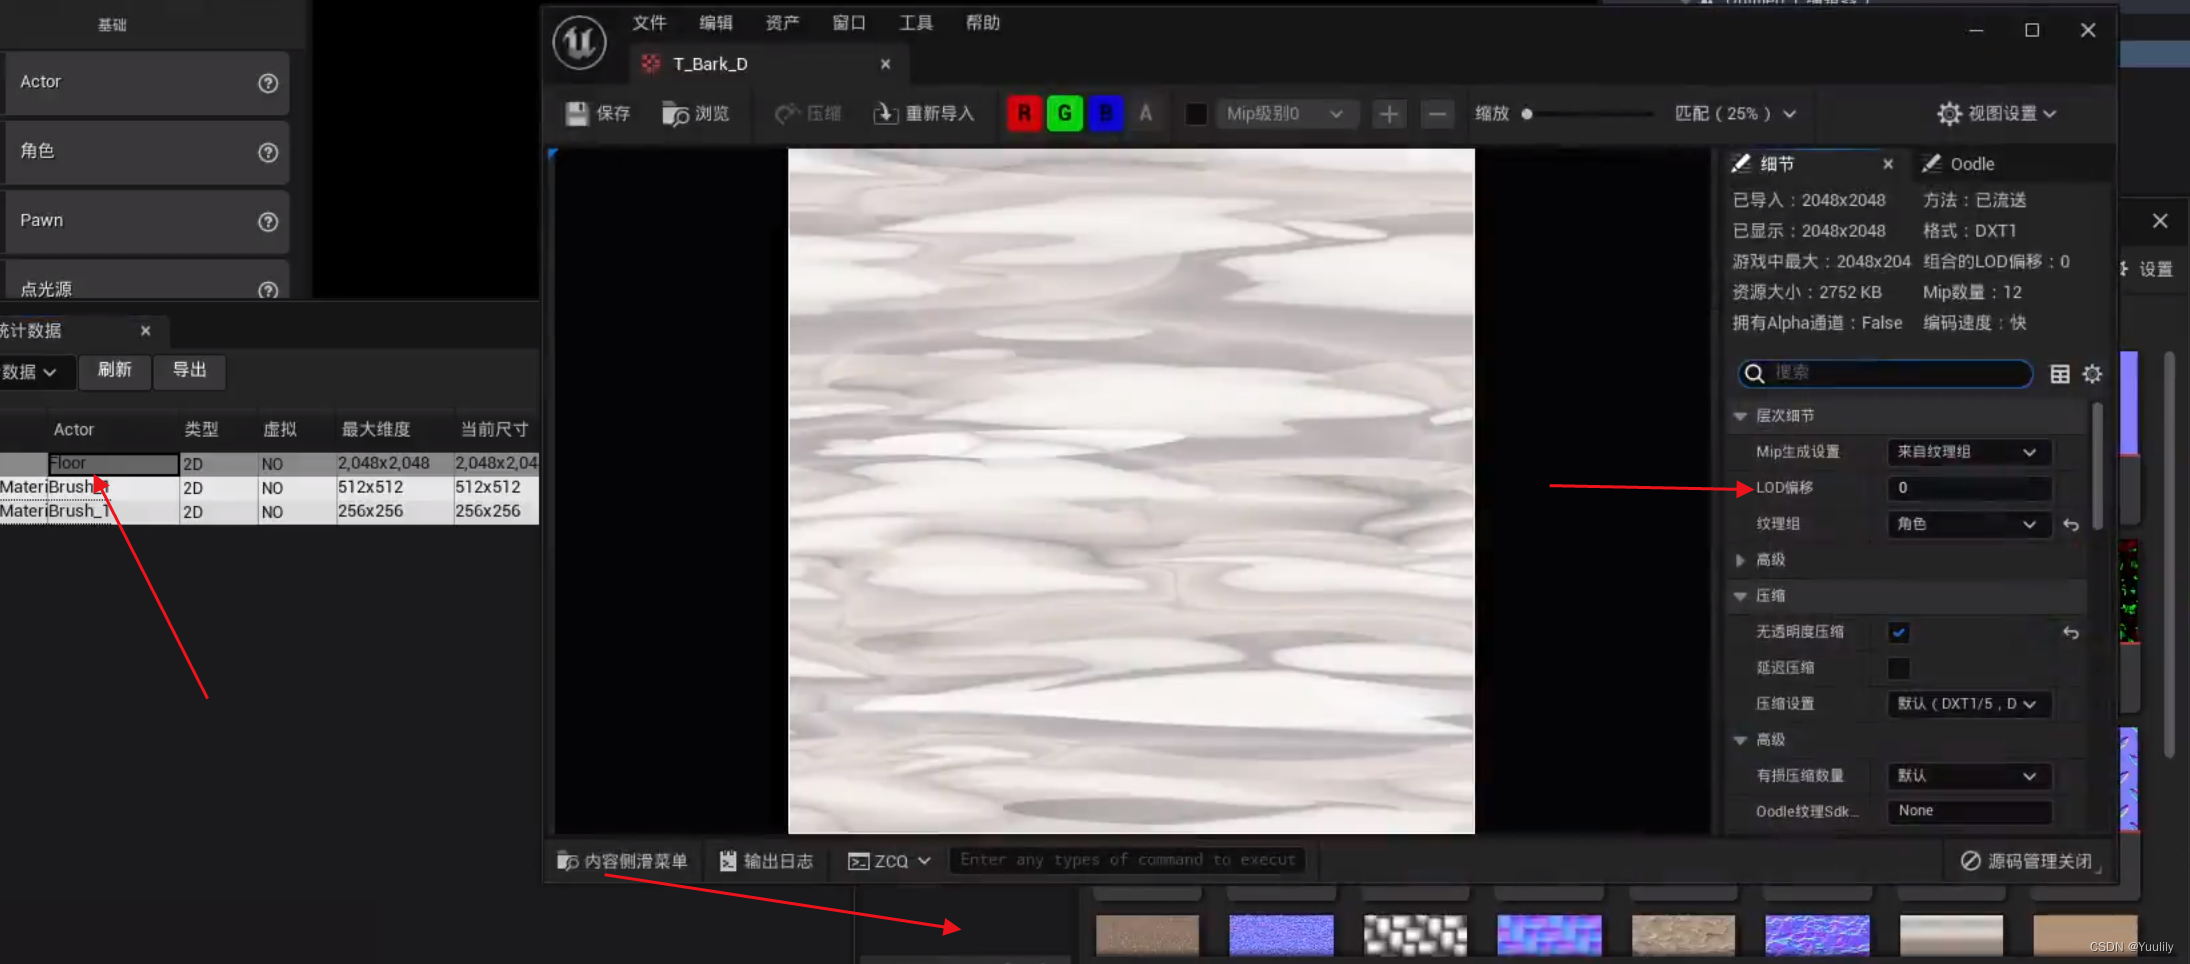Viewport: 2190px width, 964px height.
Task: Click the console command input field
Action: tap(1127, 860)
